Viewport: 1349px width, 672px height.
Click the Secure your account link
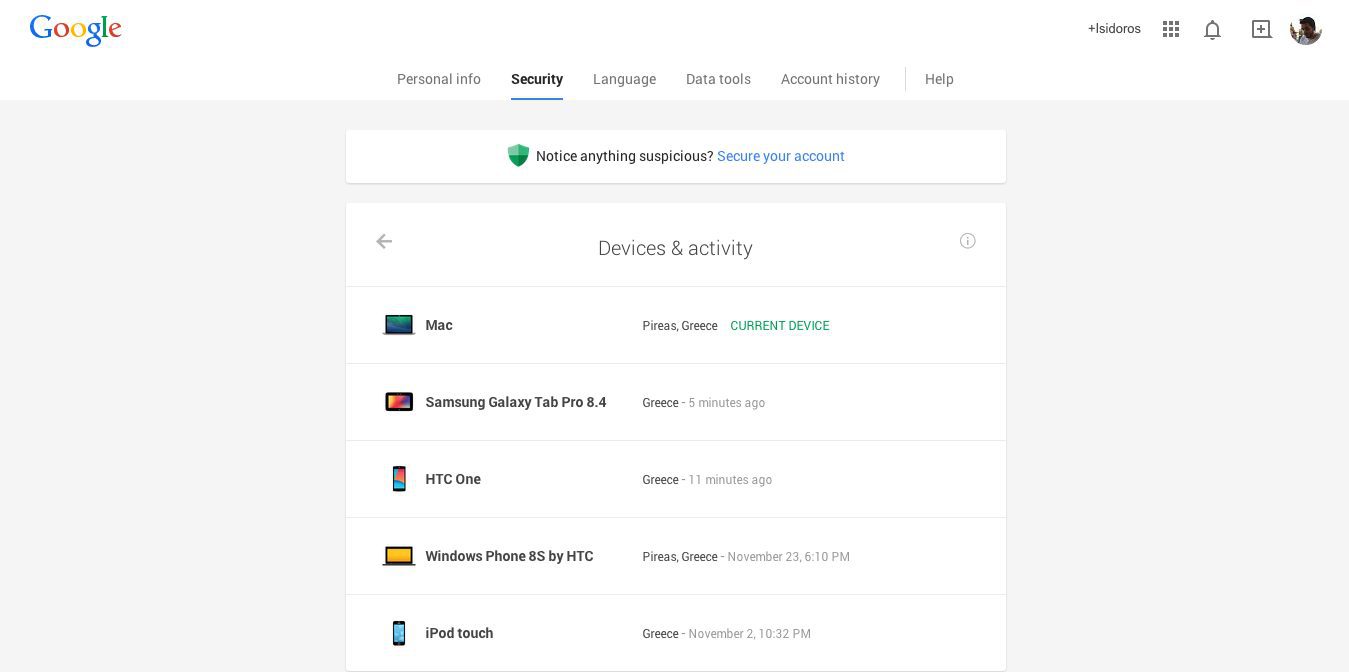[x=781, y=156]
